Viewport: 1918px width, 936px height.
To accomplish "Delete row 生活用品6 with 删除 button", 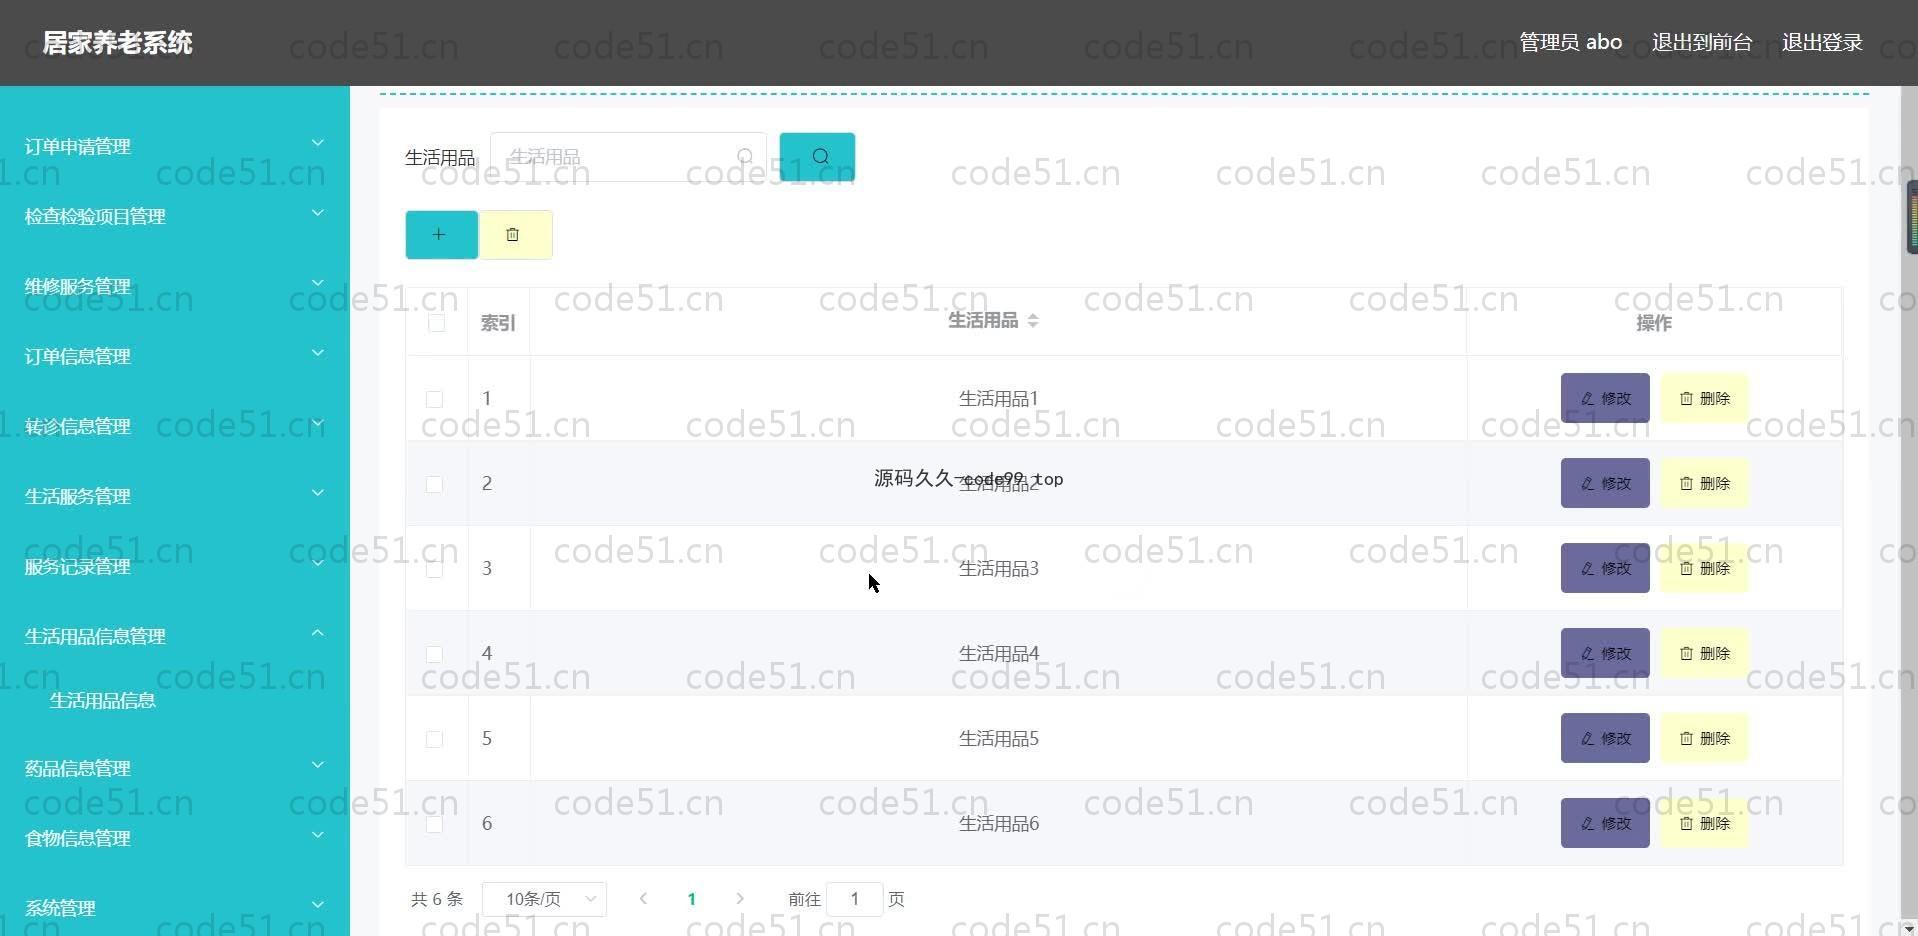I will click(x=1704, y=823).
